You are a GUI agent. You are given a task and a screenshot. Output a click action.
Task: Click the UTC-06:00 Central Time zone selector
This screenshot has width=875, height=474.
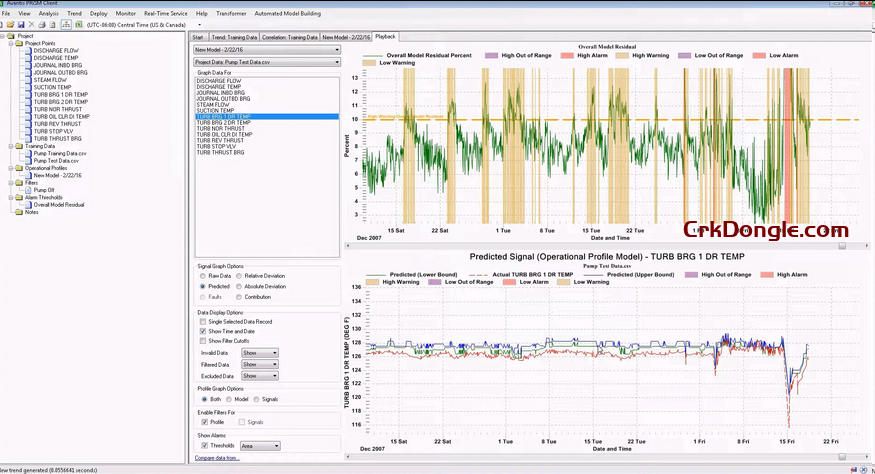(135, 24)
